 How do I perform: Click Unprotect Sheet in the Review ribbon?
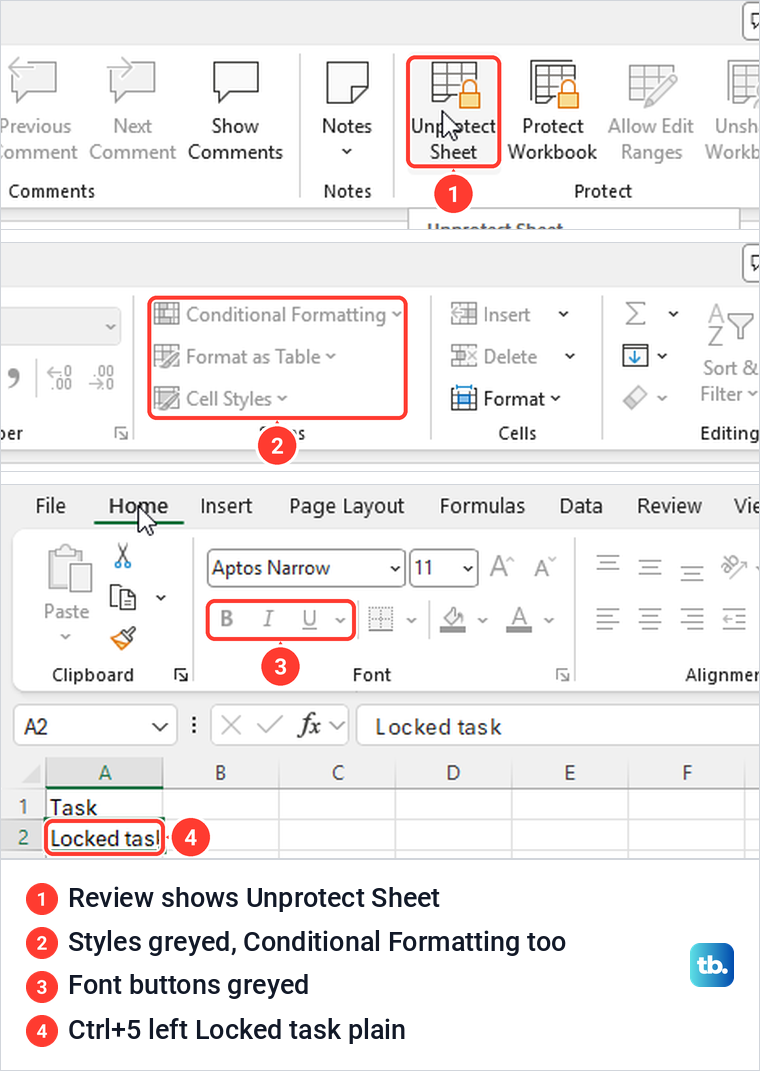[x=453, y=112]
